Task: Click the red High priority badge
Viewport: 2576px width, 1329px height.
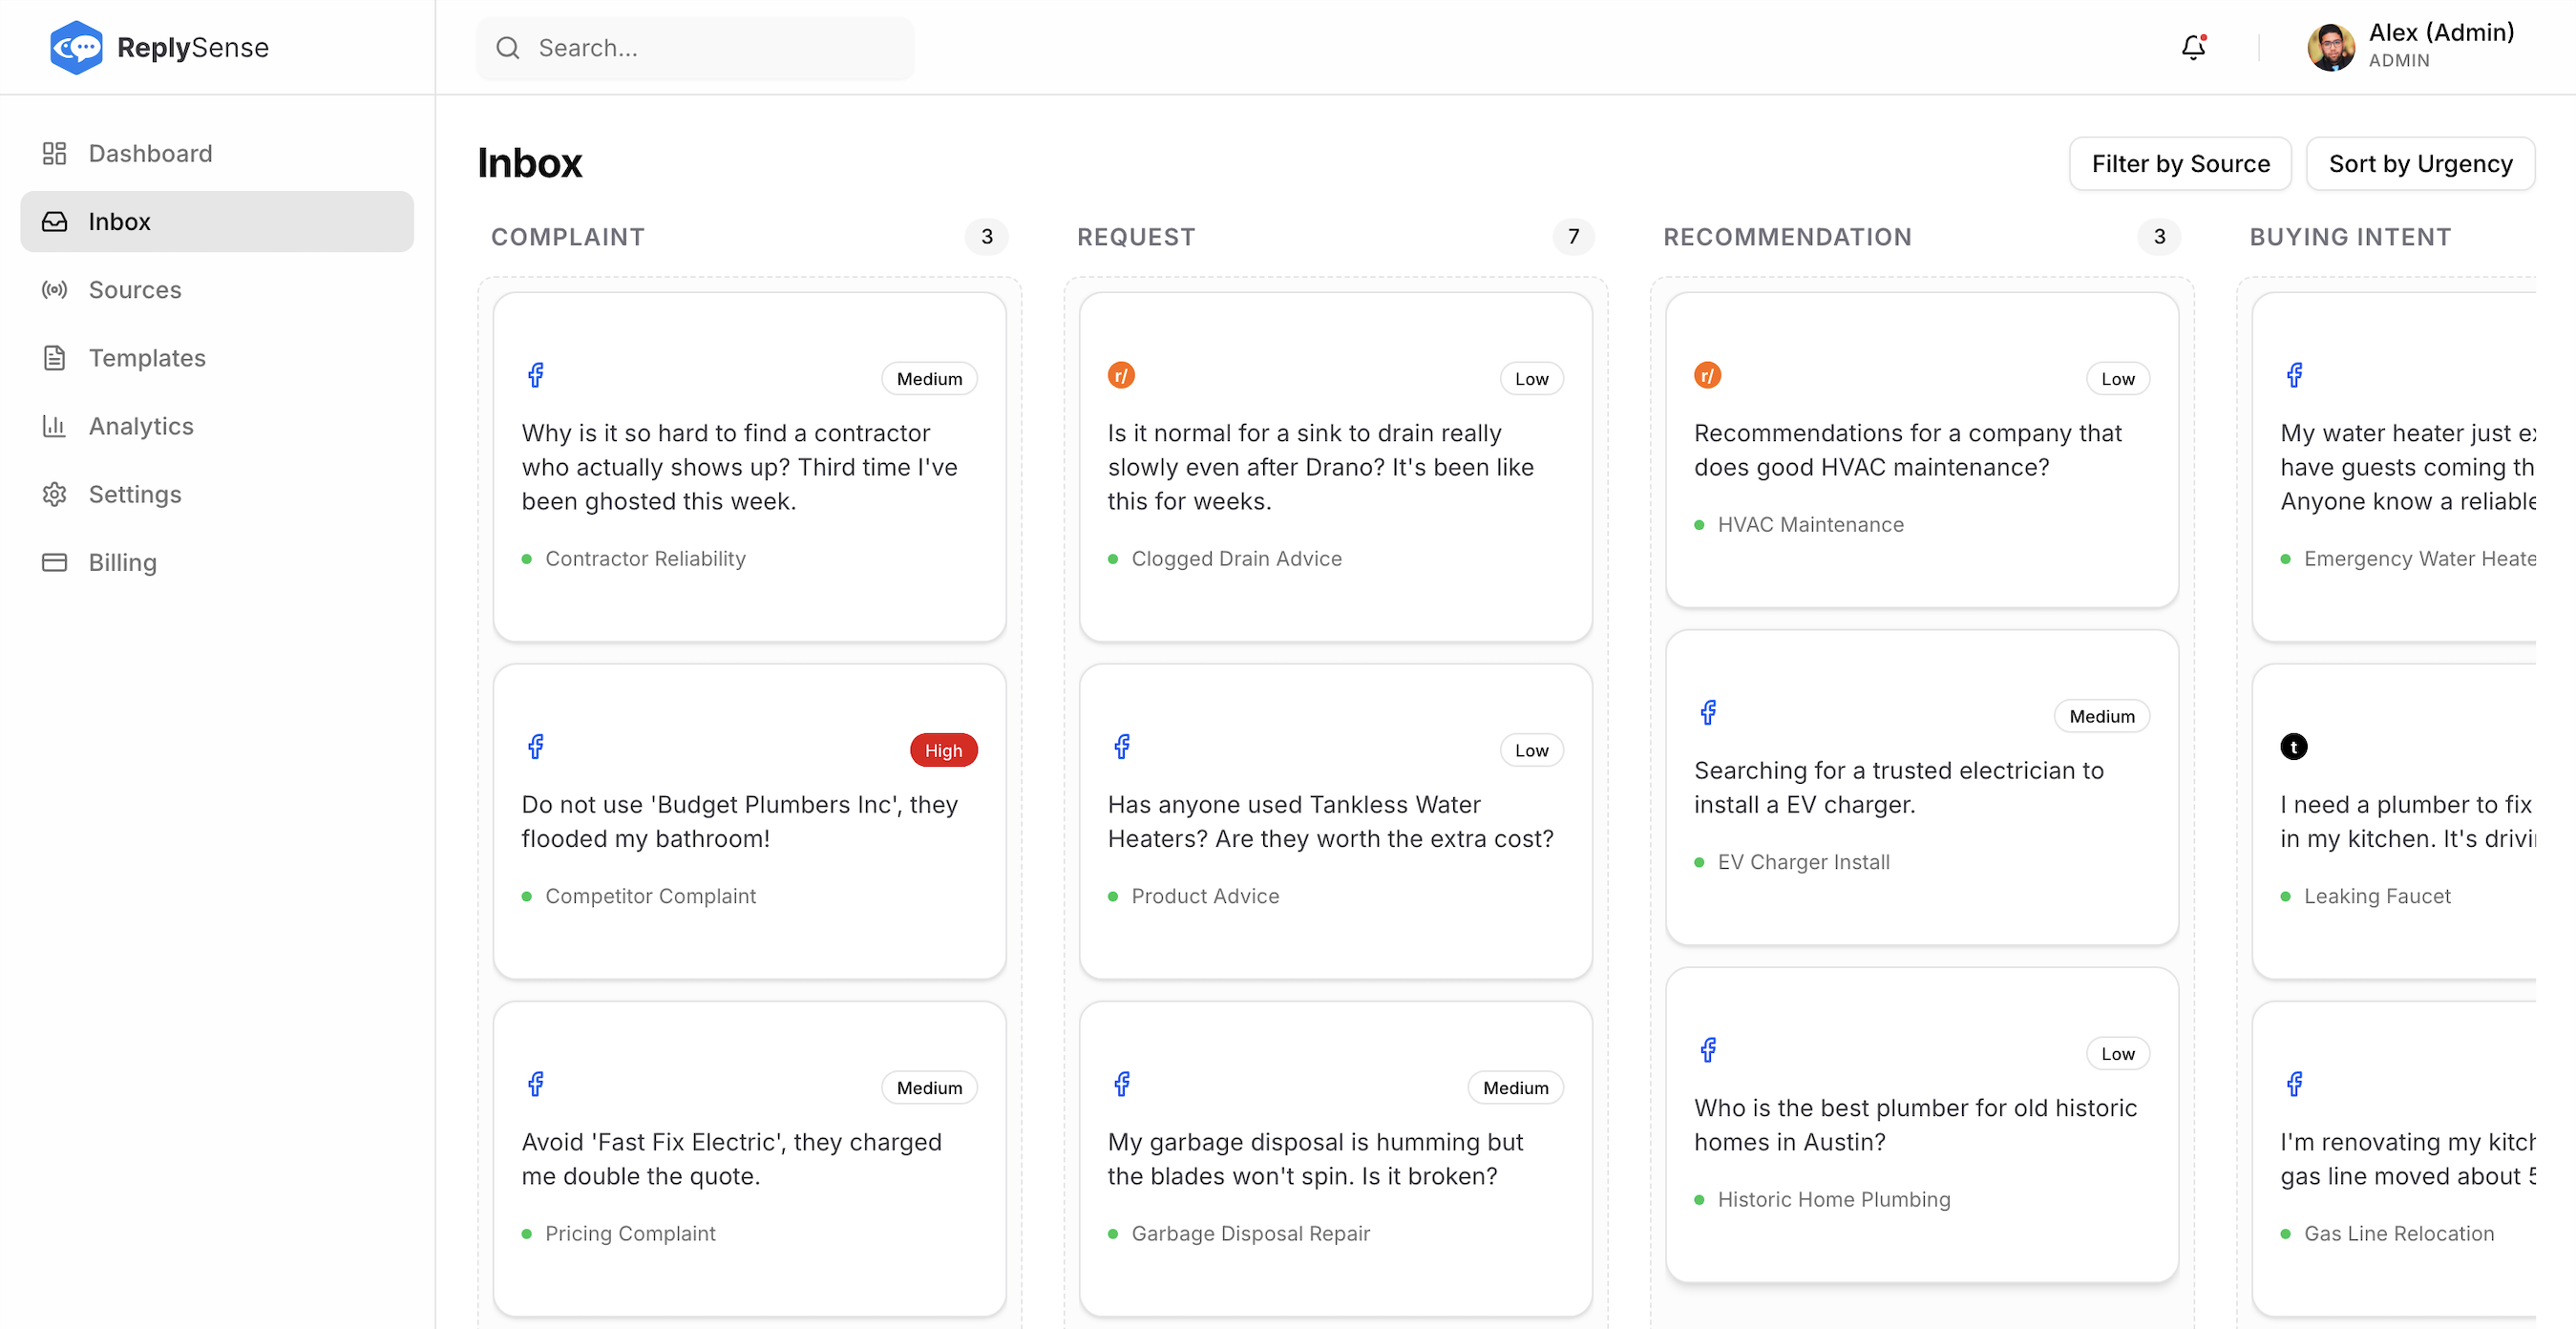Action: (x=943, y=749)
